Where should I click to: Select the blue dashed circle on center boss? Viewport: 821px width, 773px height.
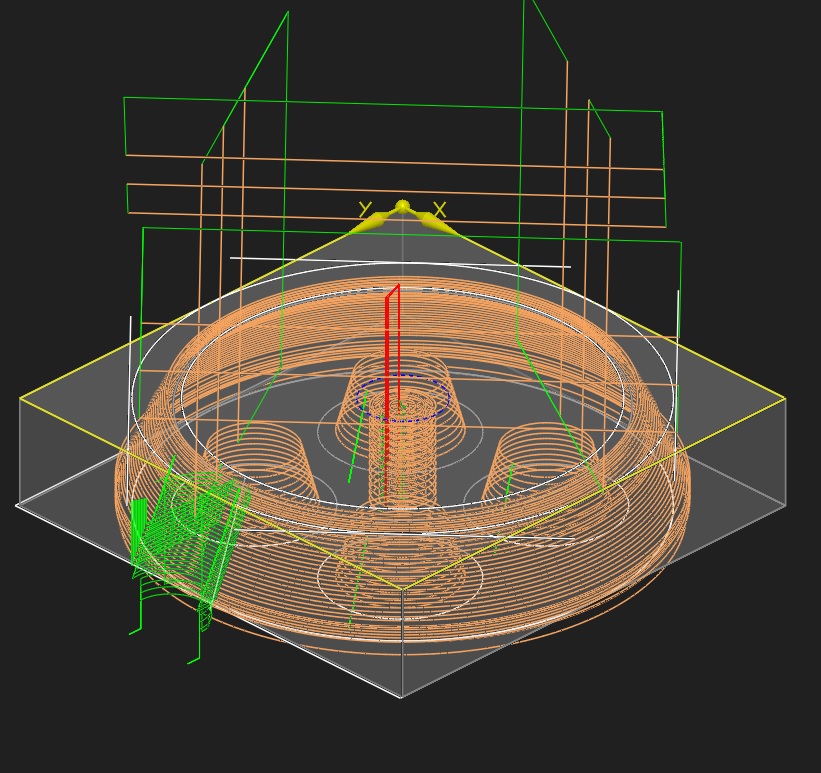tap(403, 398)
